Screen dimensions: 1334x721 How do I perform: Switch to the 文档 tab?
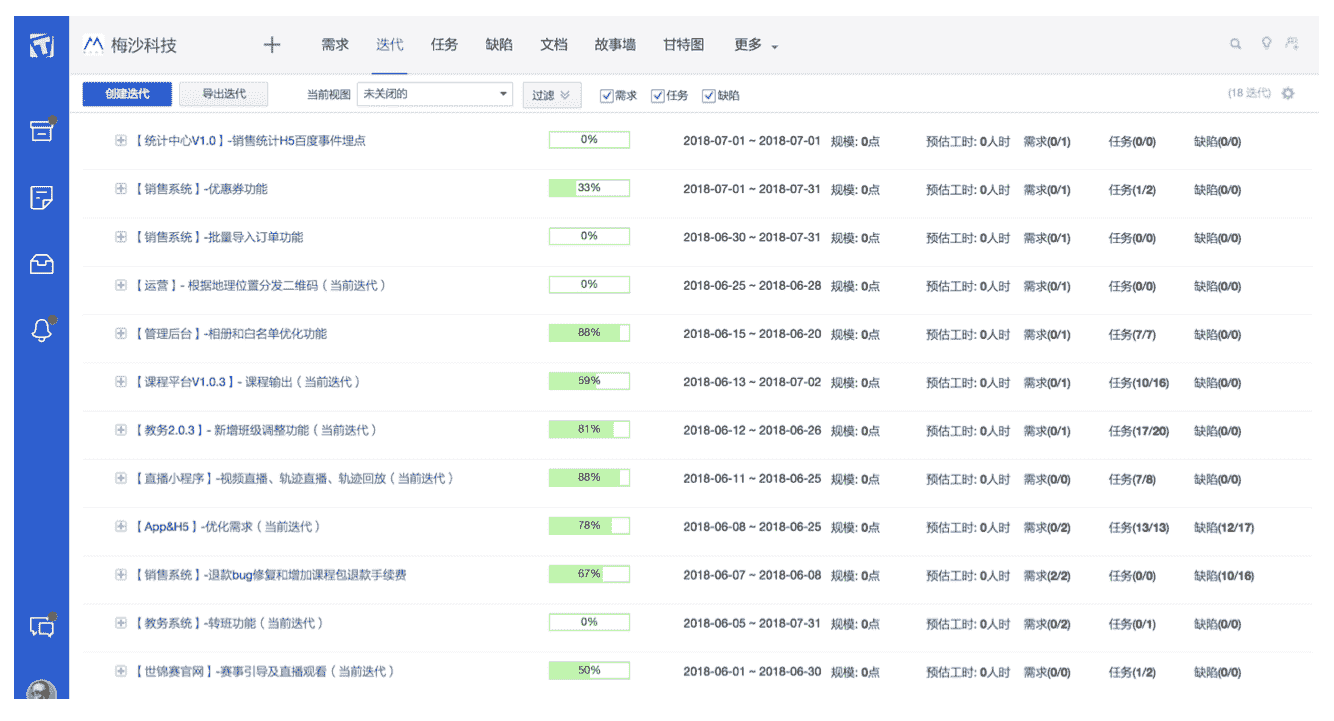point(554,45)
